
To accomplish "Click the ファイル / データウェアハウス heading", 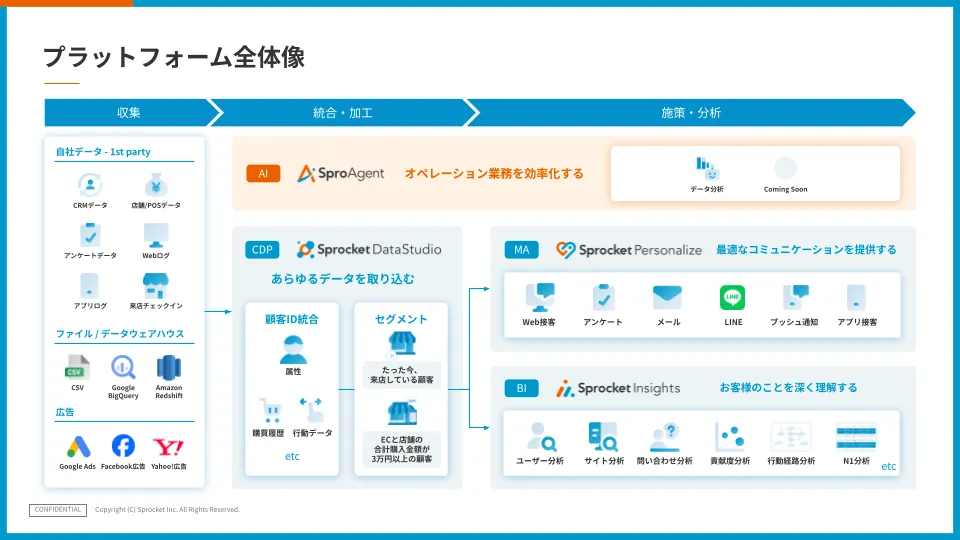I will [120, 334].
